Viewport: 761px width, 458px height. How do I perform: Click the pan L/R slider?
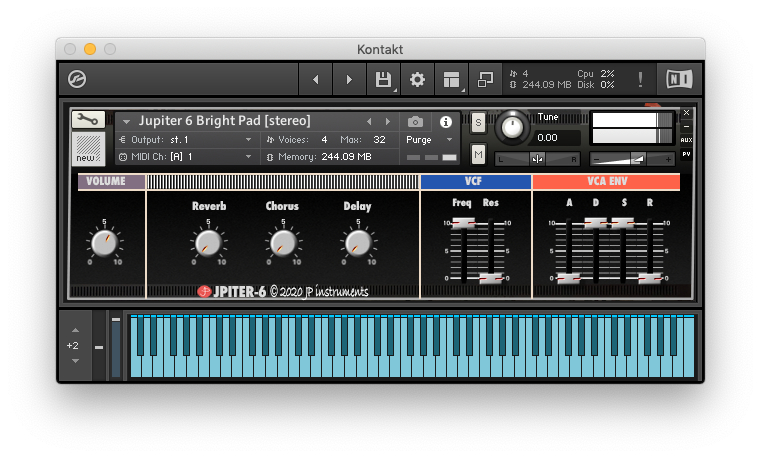point(537,159)
